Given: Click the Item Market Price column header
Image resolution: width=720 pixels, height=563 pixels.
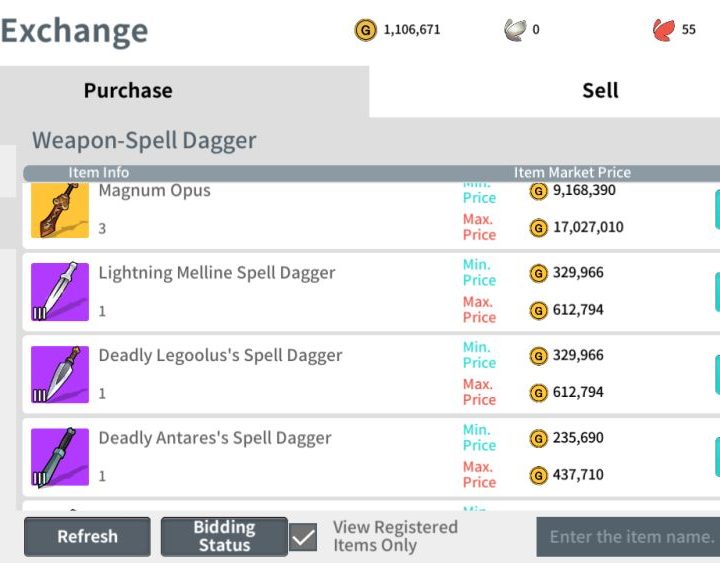Looking at the screenshot, I should pyautogui.click(x=572, y=173).
